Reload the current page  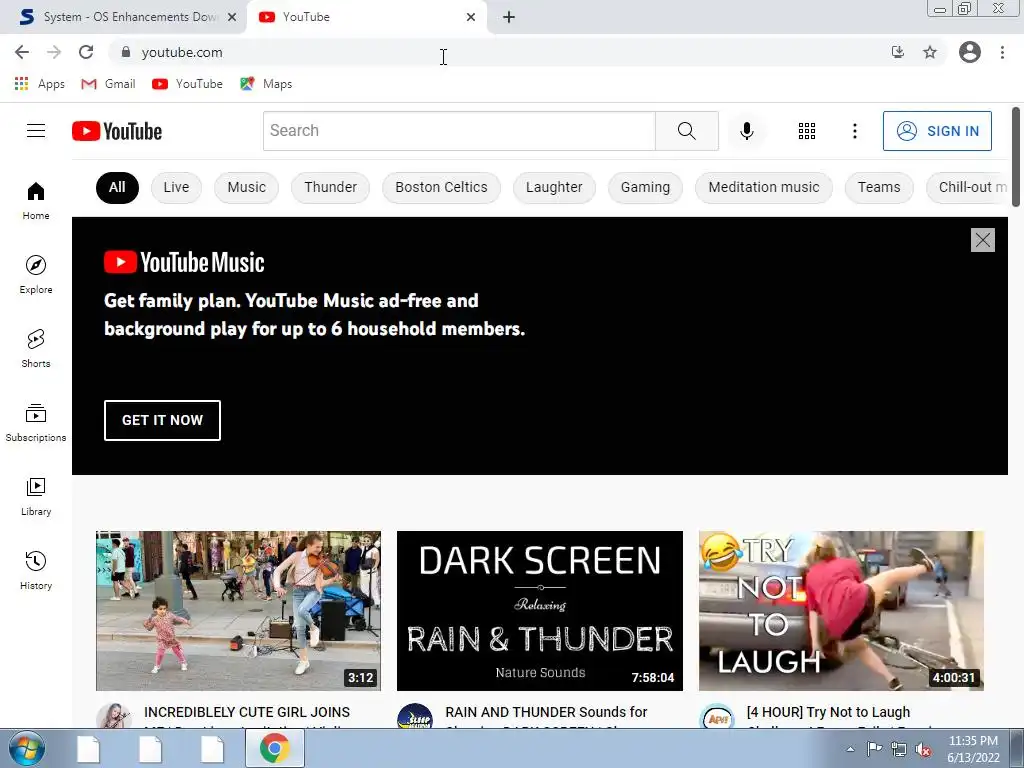click(x=86, y=52)
